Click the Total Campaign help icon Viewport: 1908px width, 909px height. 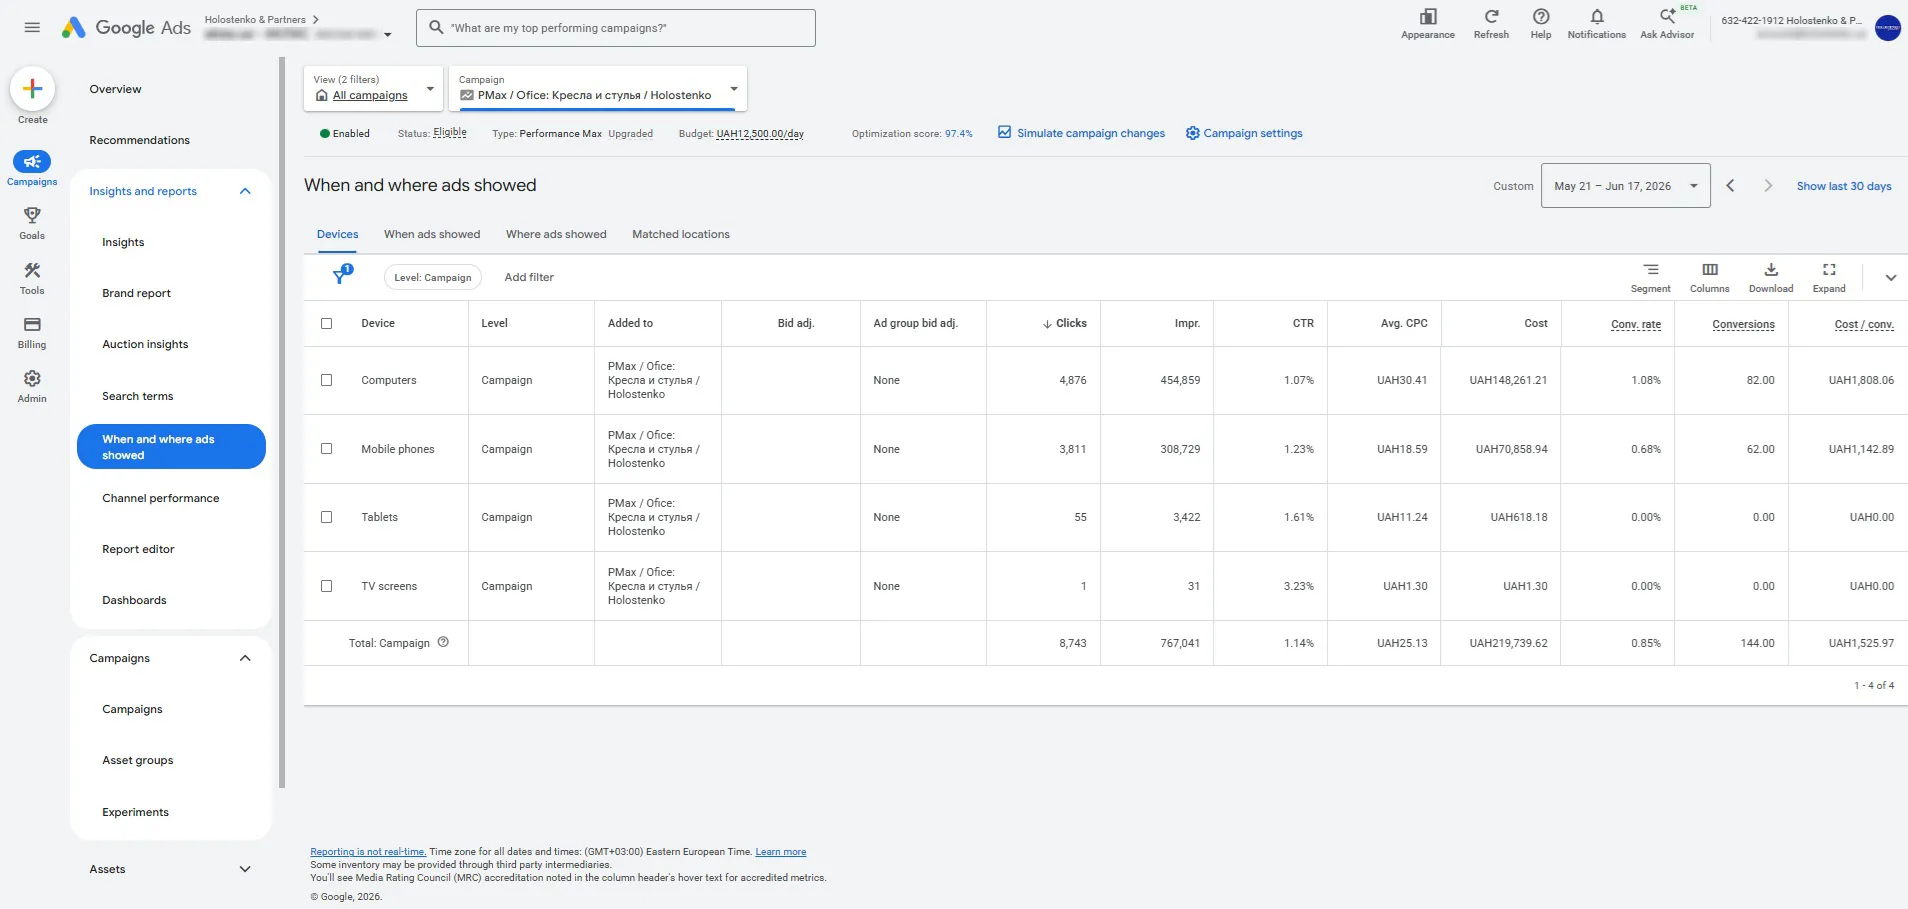click(443, 642)
